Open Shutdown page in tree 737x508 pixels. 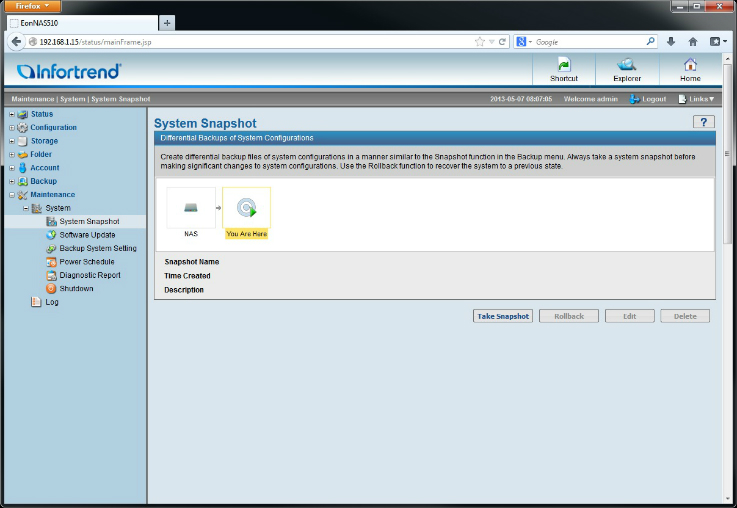[76, 289]
